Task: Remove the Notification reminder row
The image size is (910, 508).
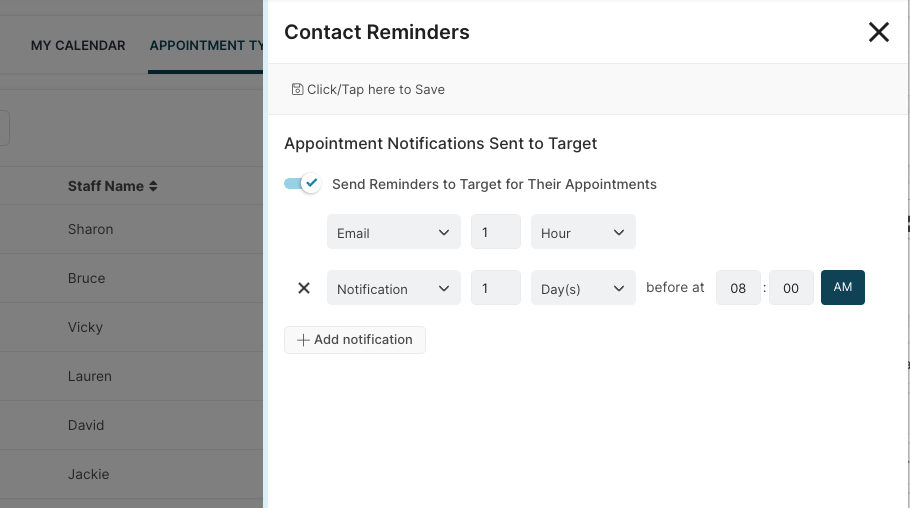Action: pyautogui.click(x=304, y=288)
